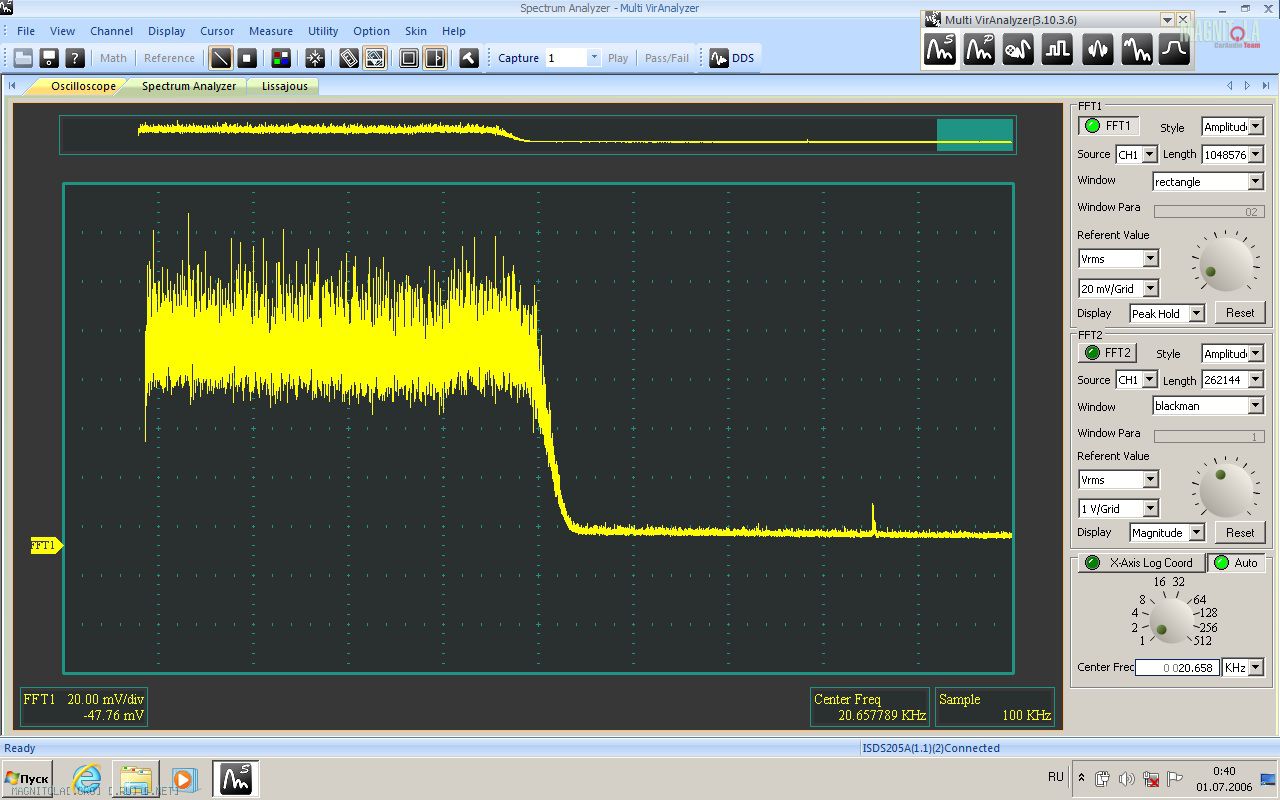Select the Spectrum Analyzer S icon in VirAnalyzer
Screen dimensions: 1280x800
[x=940, y=49]
